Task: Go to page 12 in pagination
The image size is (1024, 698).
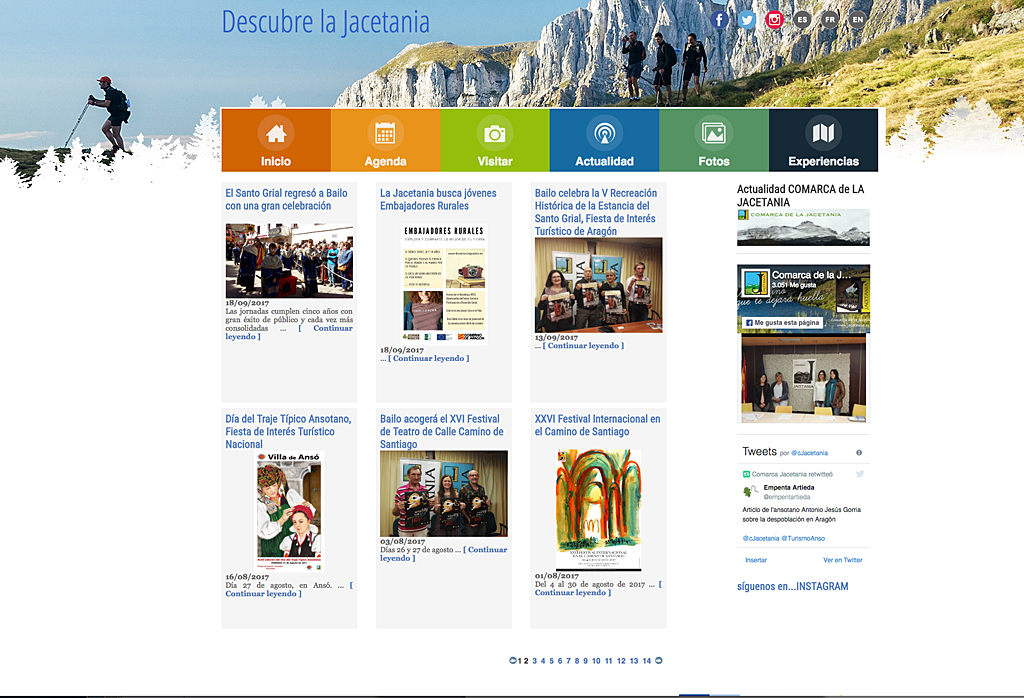Action: pyautogui.click(x=622, y=661)
